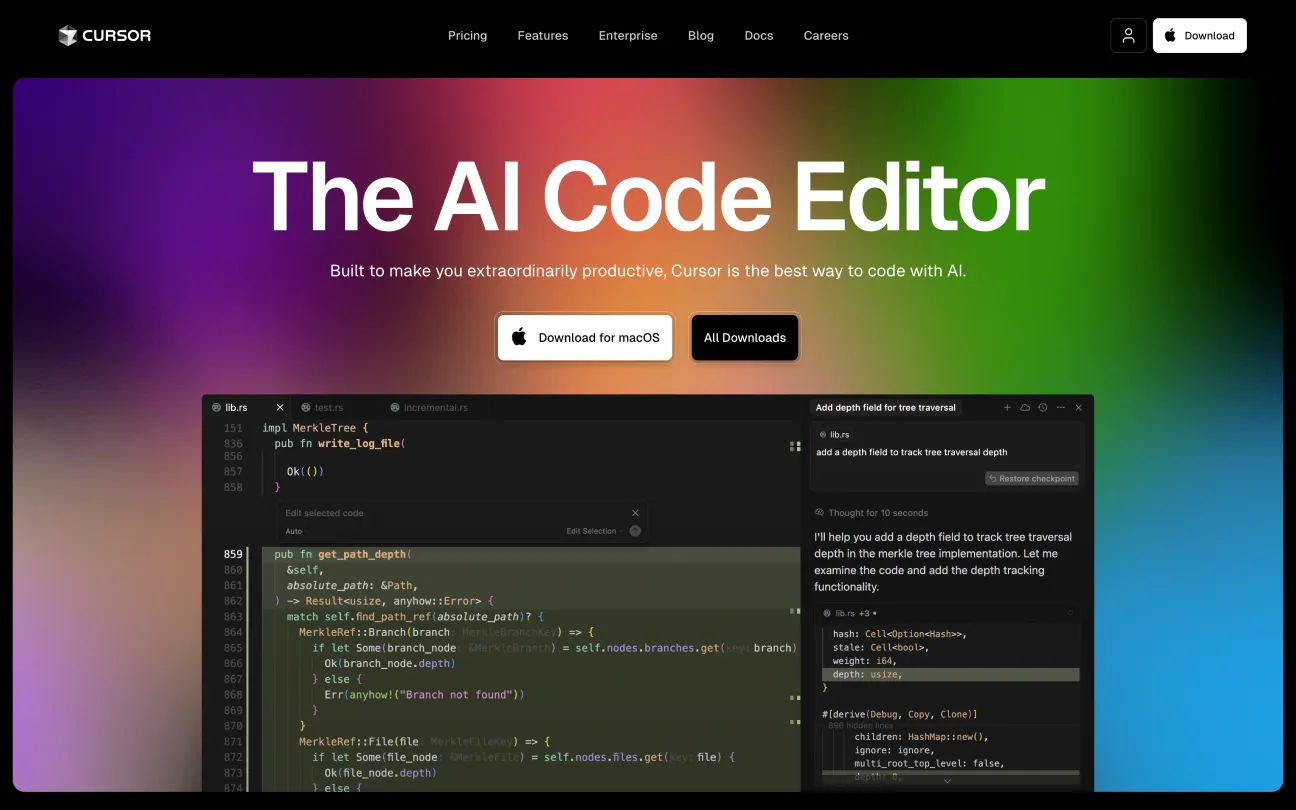The image size is (1296, 810).
Task: Click 'Err(anyhow!("Branch not found"))' line
Action: coord(424,694)
